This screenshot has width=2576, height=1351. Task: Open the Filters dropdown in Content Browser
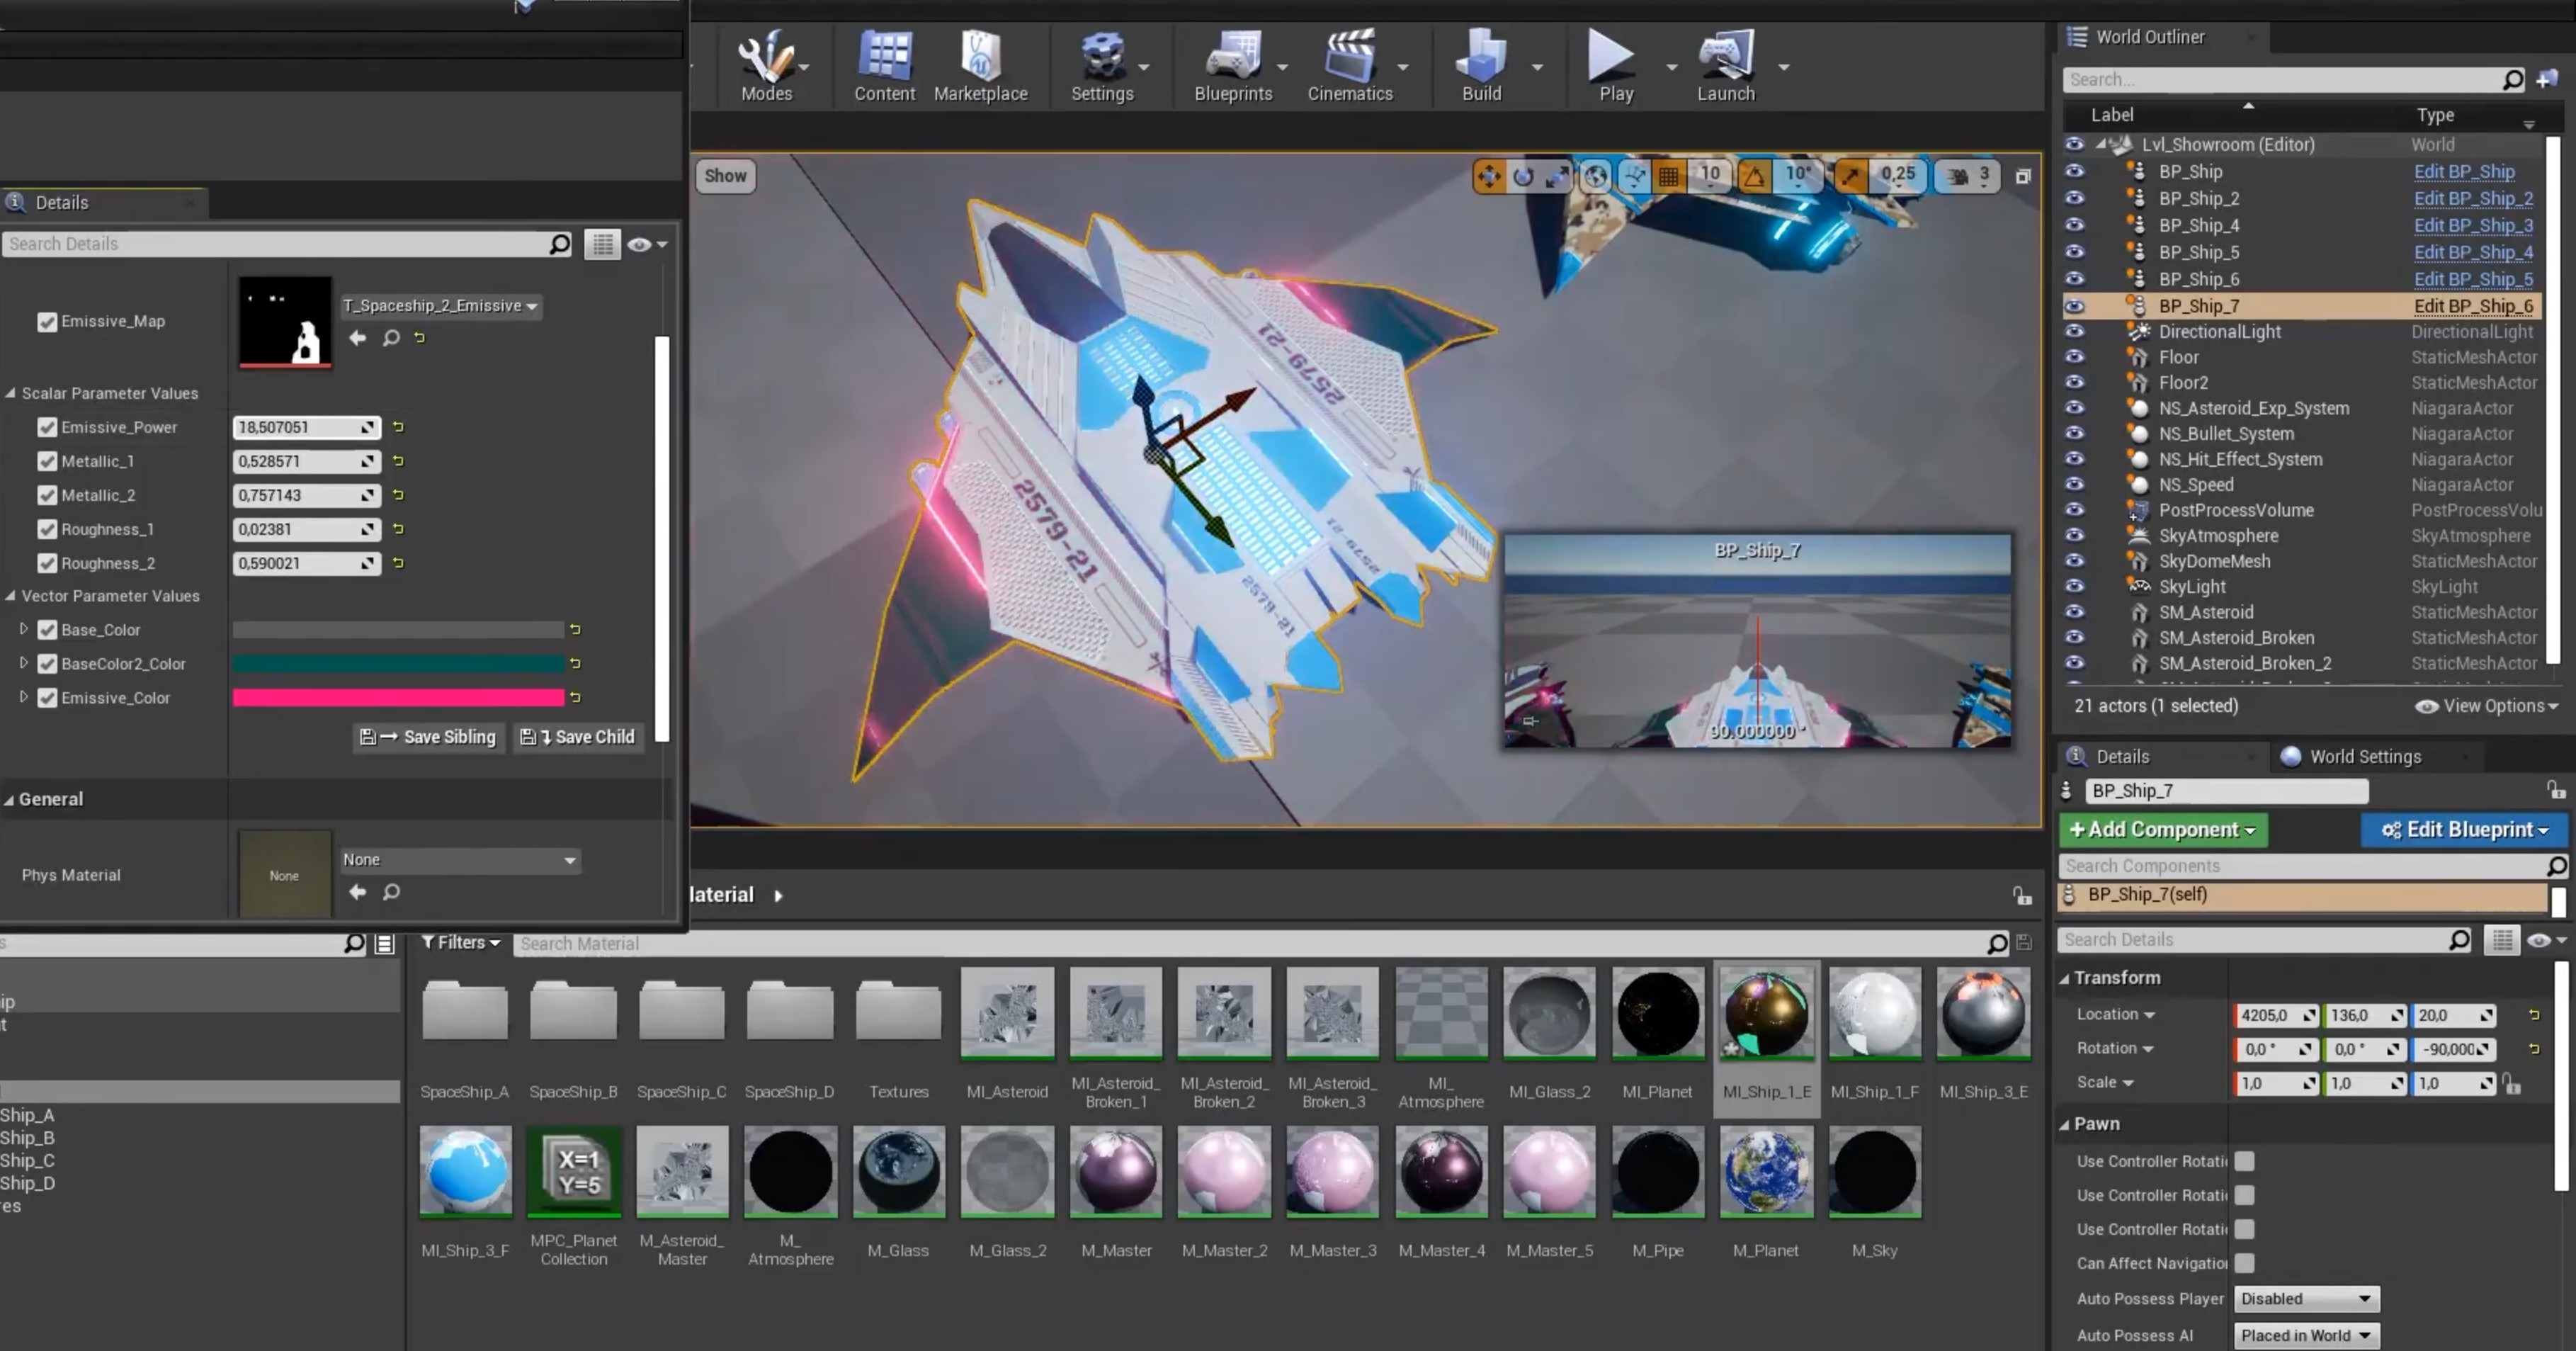(460, 942)
